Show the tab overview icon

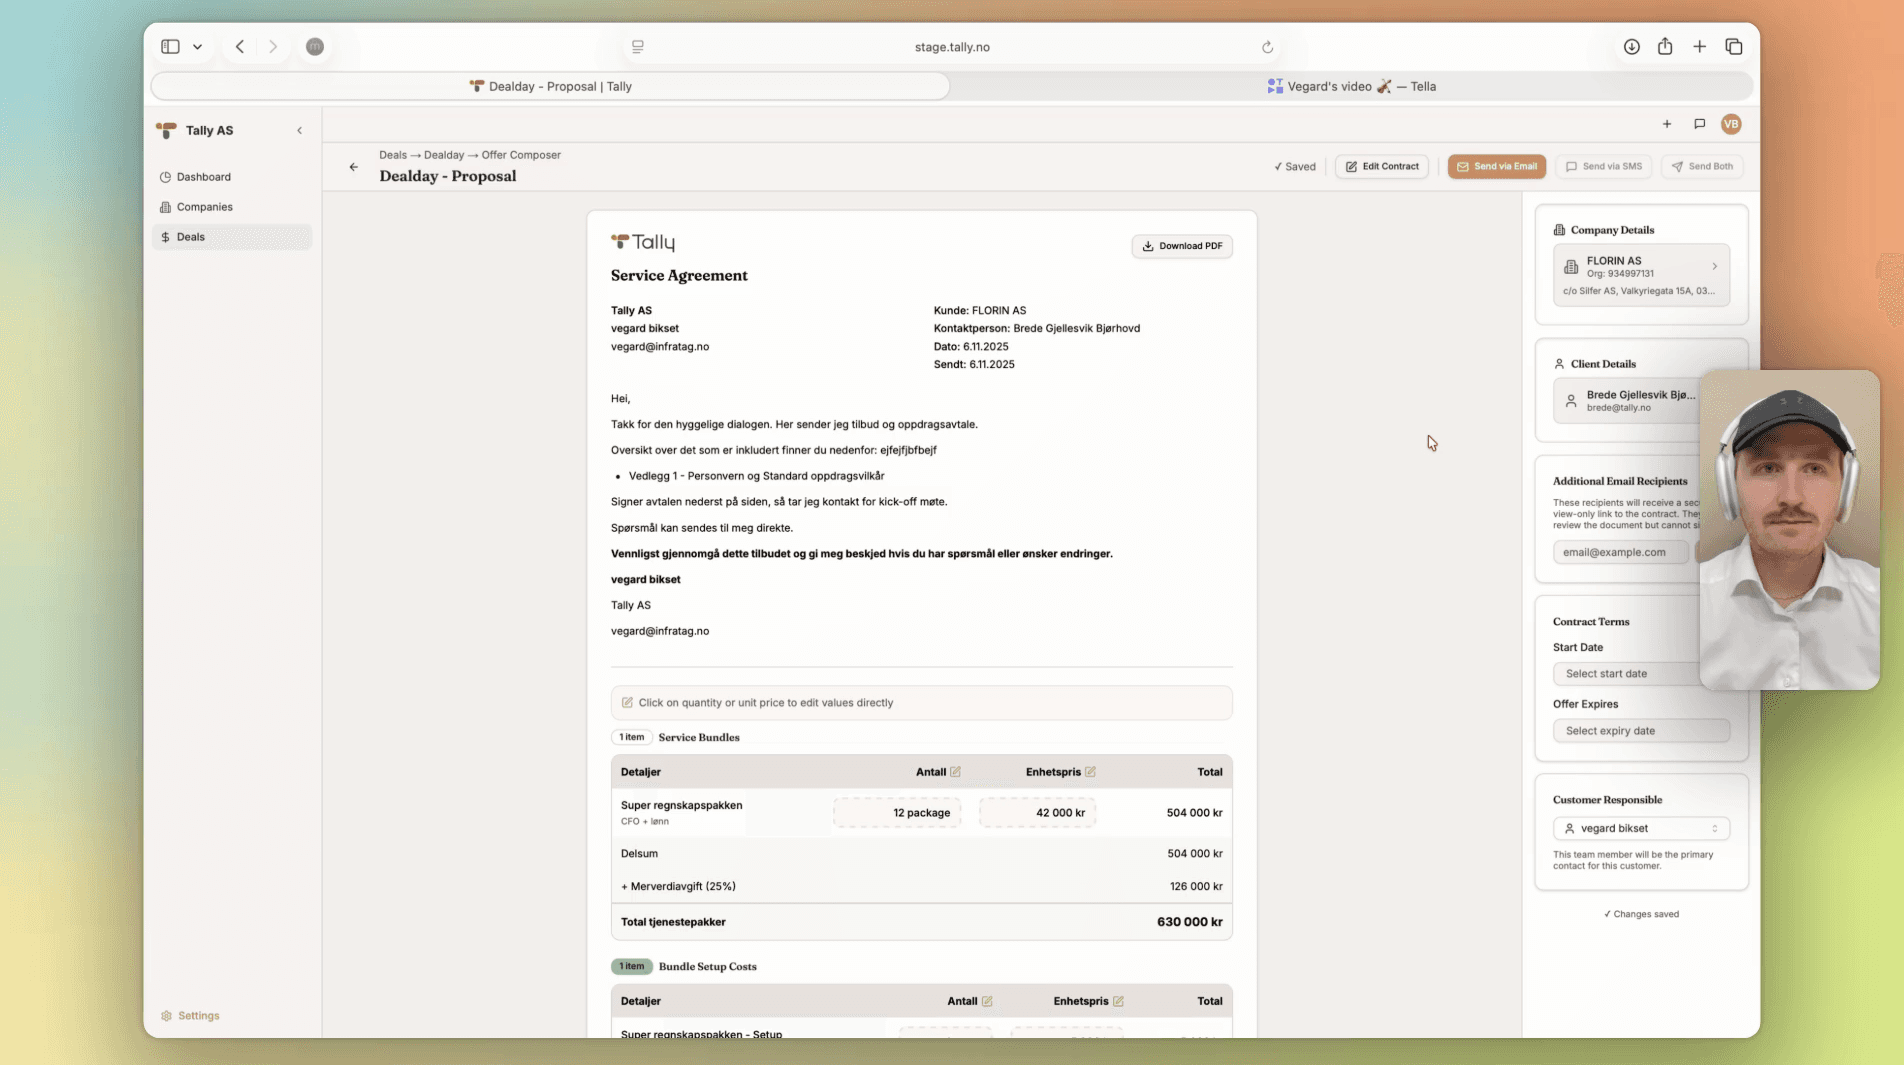(1734, 47)
